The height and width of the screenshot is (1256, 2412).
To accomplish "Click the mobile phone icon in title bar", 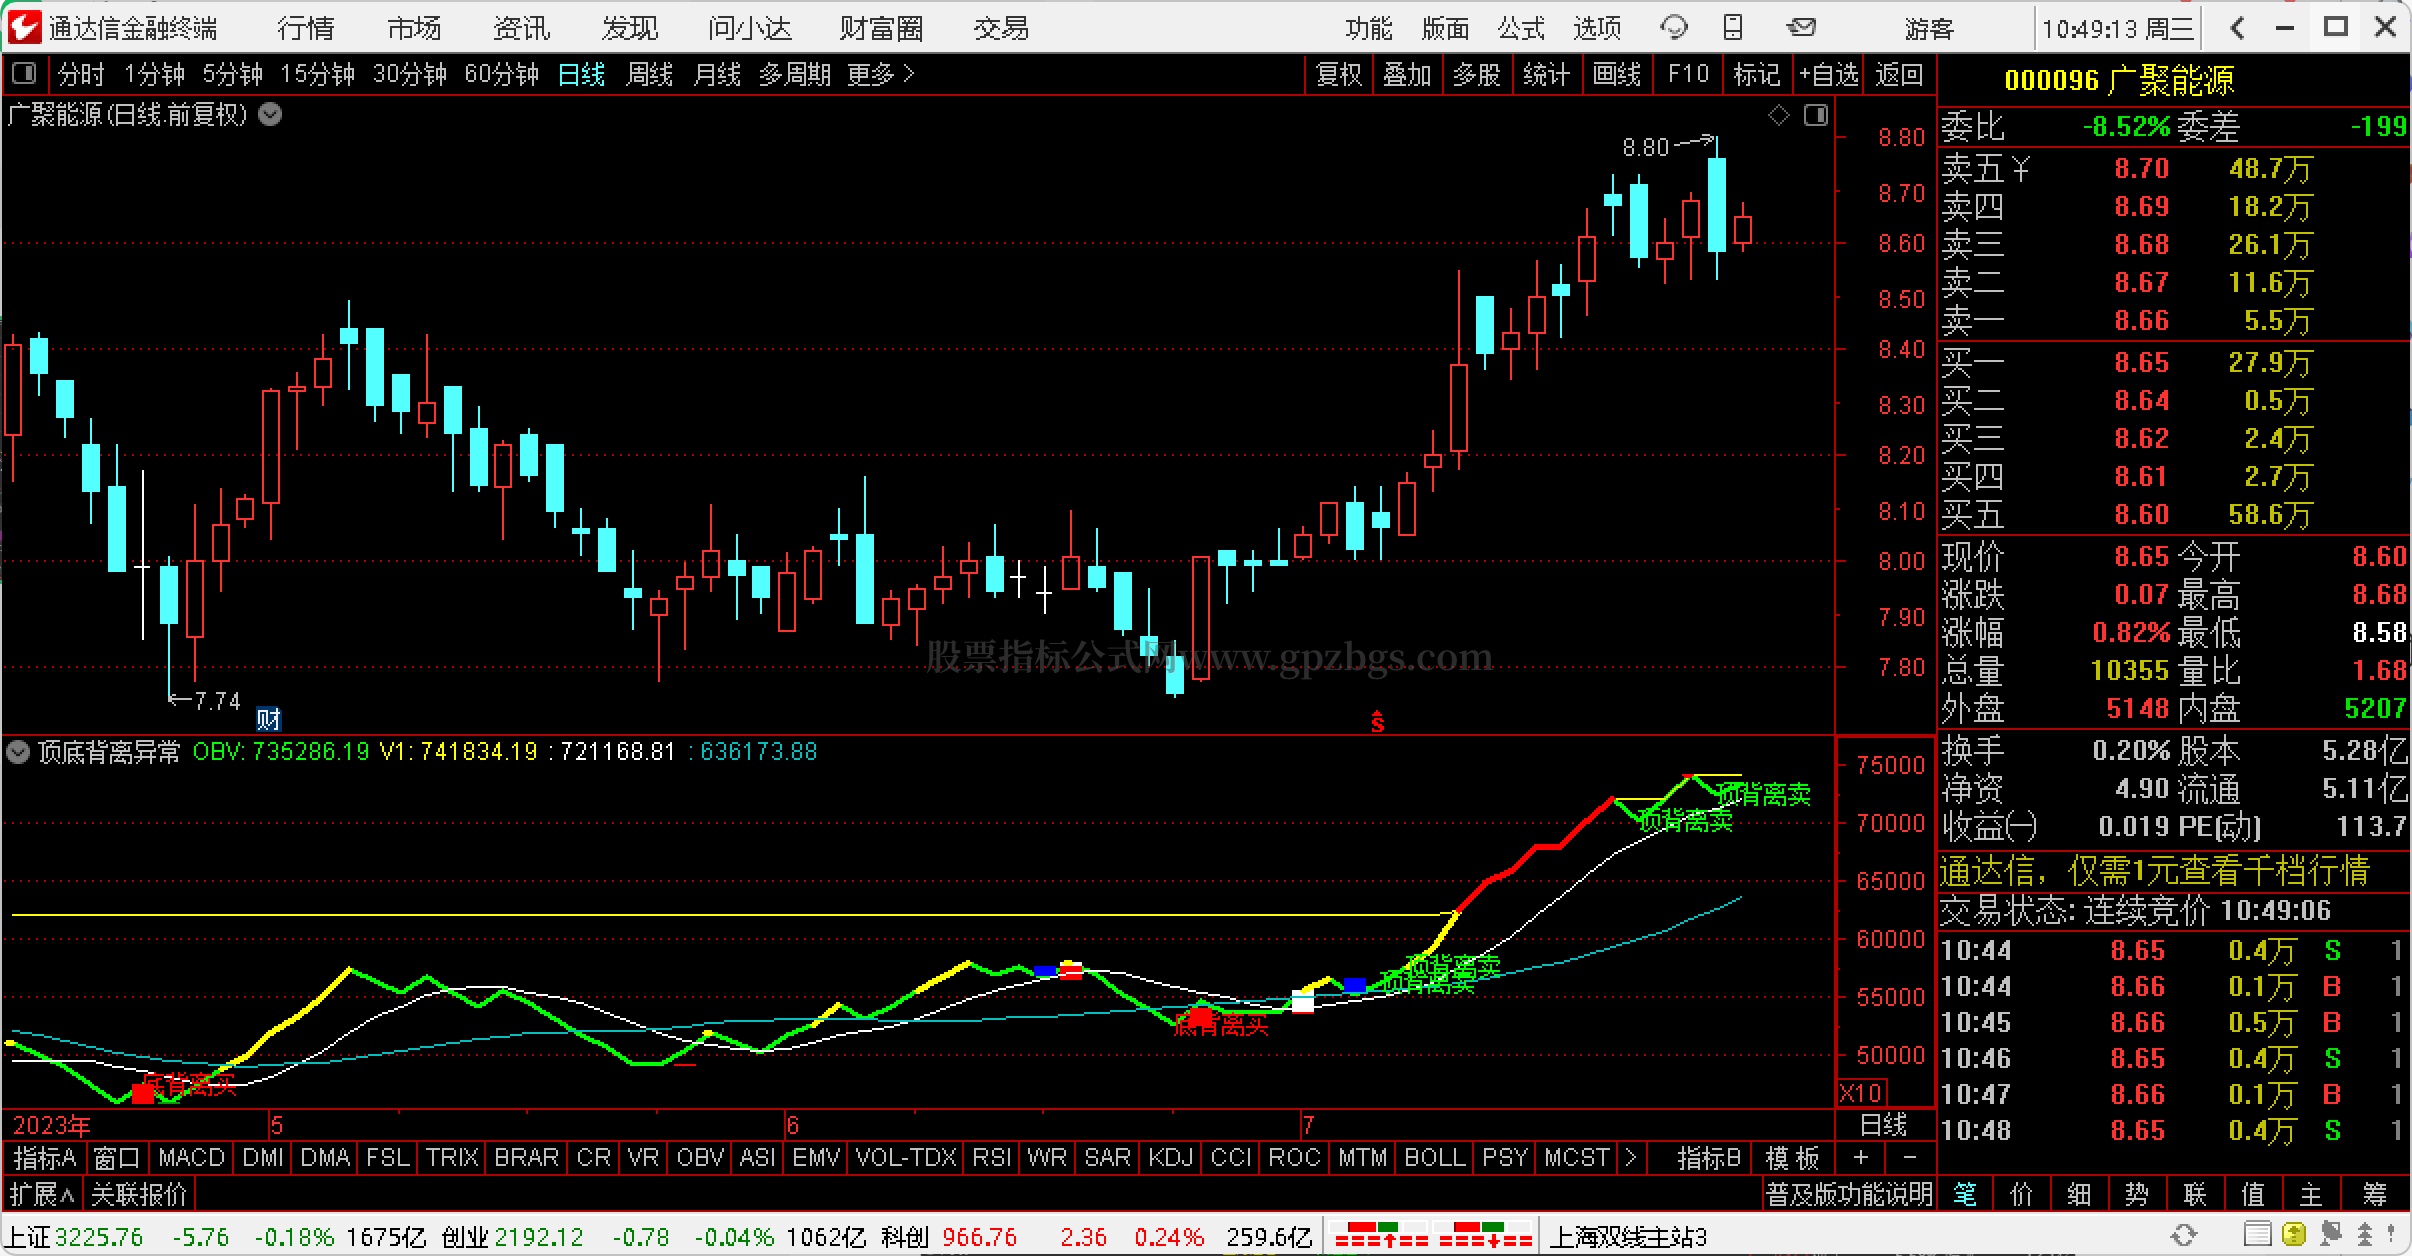I will (x=1734, y=27).
